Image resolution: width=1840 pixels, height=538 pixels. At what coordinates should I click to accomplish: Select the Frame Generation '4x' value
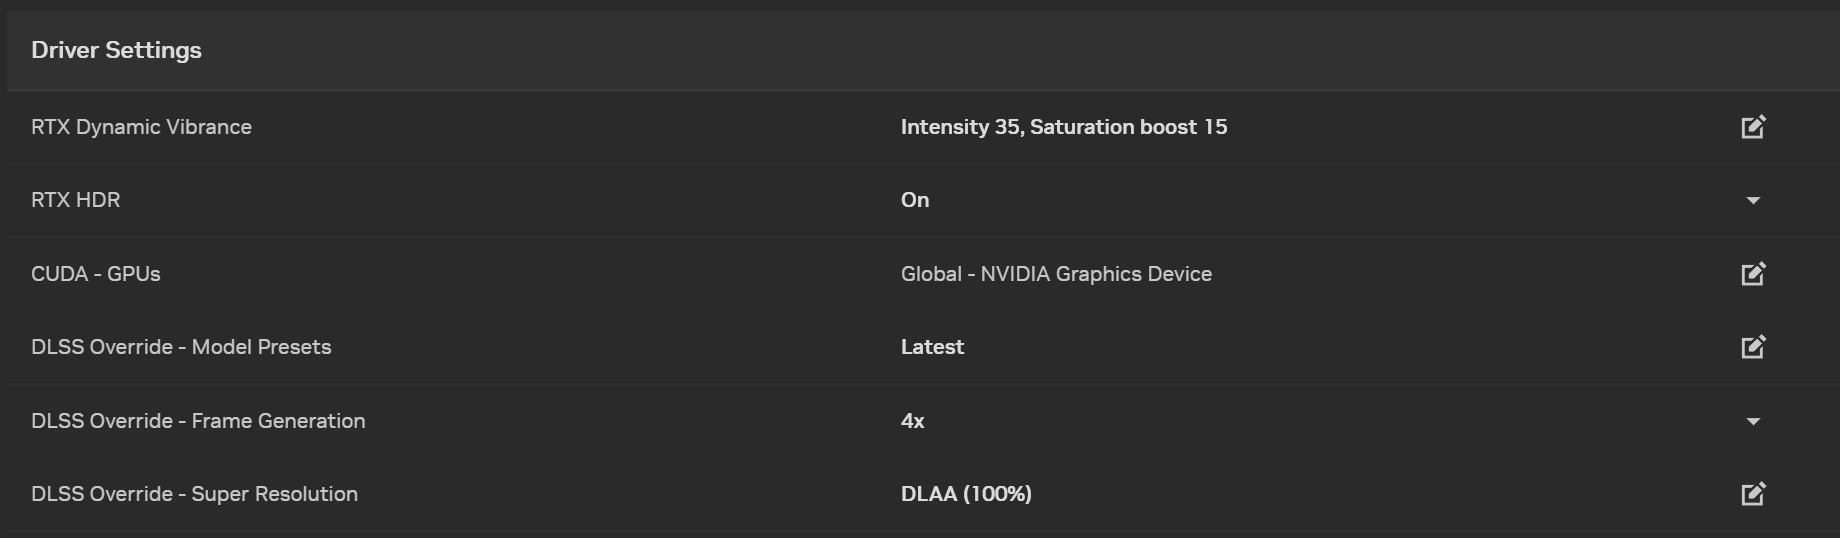[912, 421]
